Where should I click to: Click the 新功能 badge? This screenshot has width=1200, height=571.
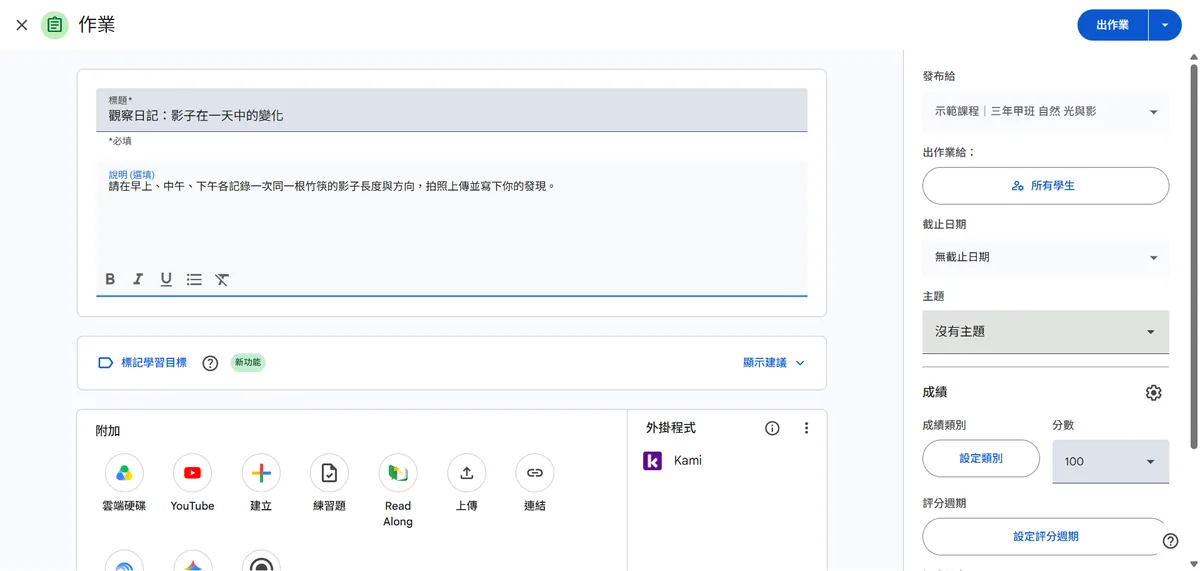click(247, 363)
